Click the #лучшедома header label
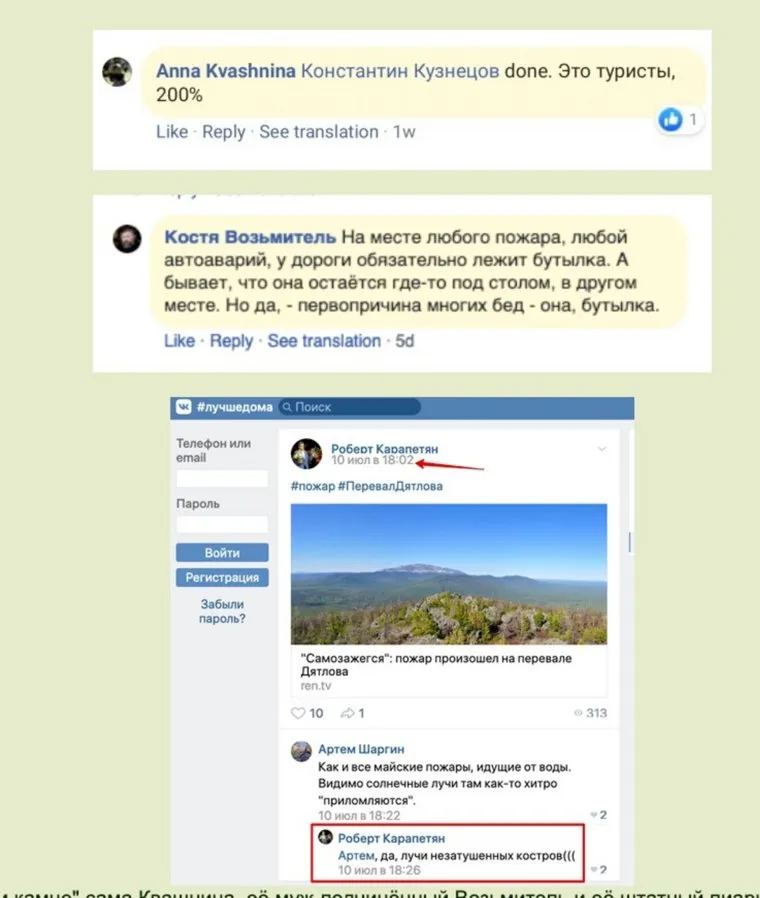 tap(234, 407)
